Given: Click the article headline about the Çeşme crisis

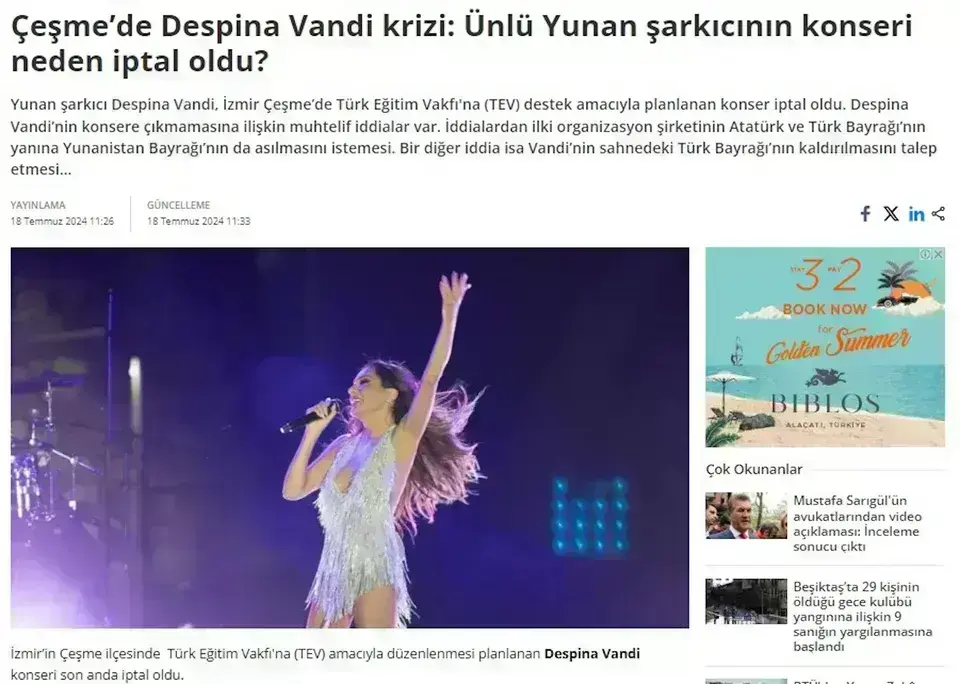Looking at the screenshot, I should click(462, 43).
